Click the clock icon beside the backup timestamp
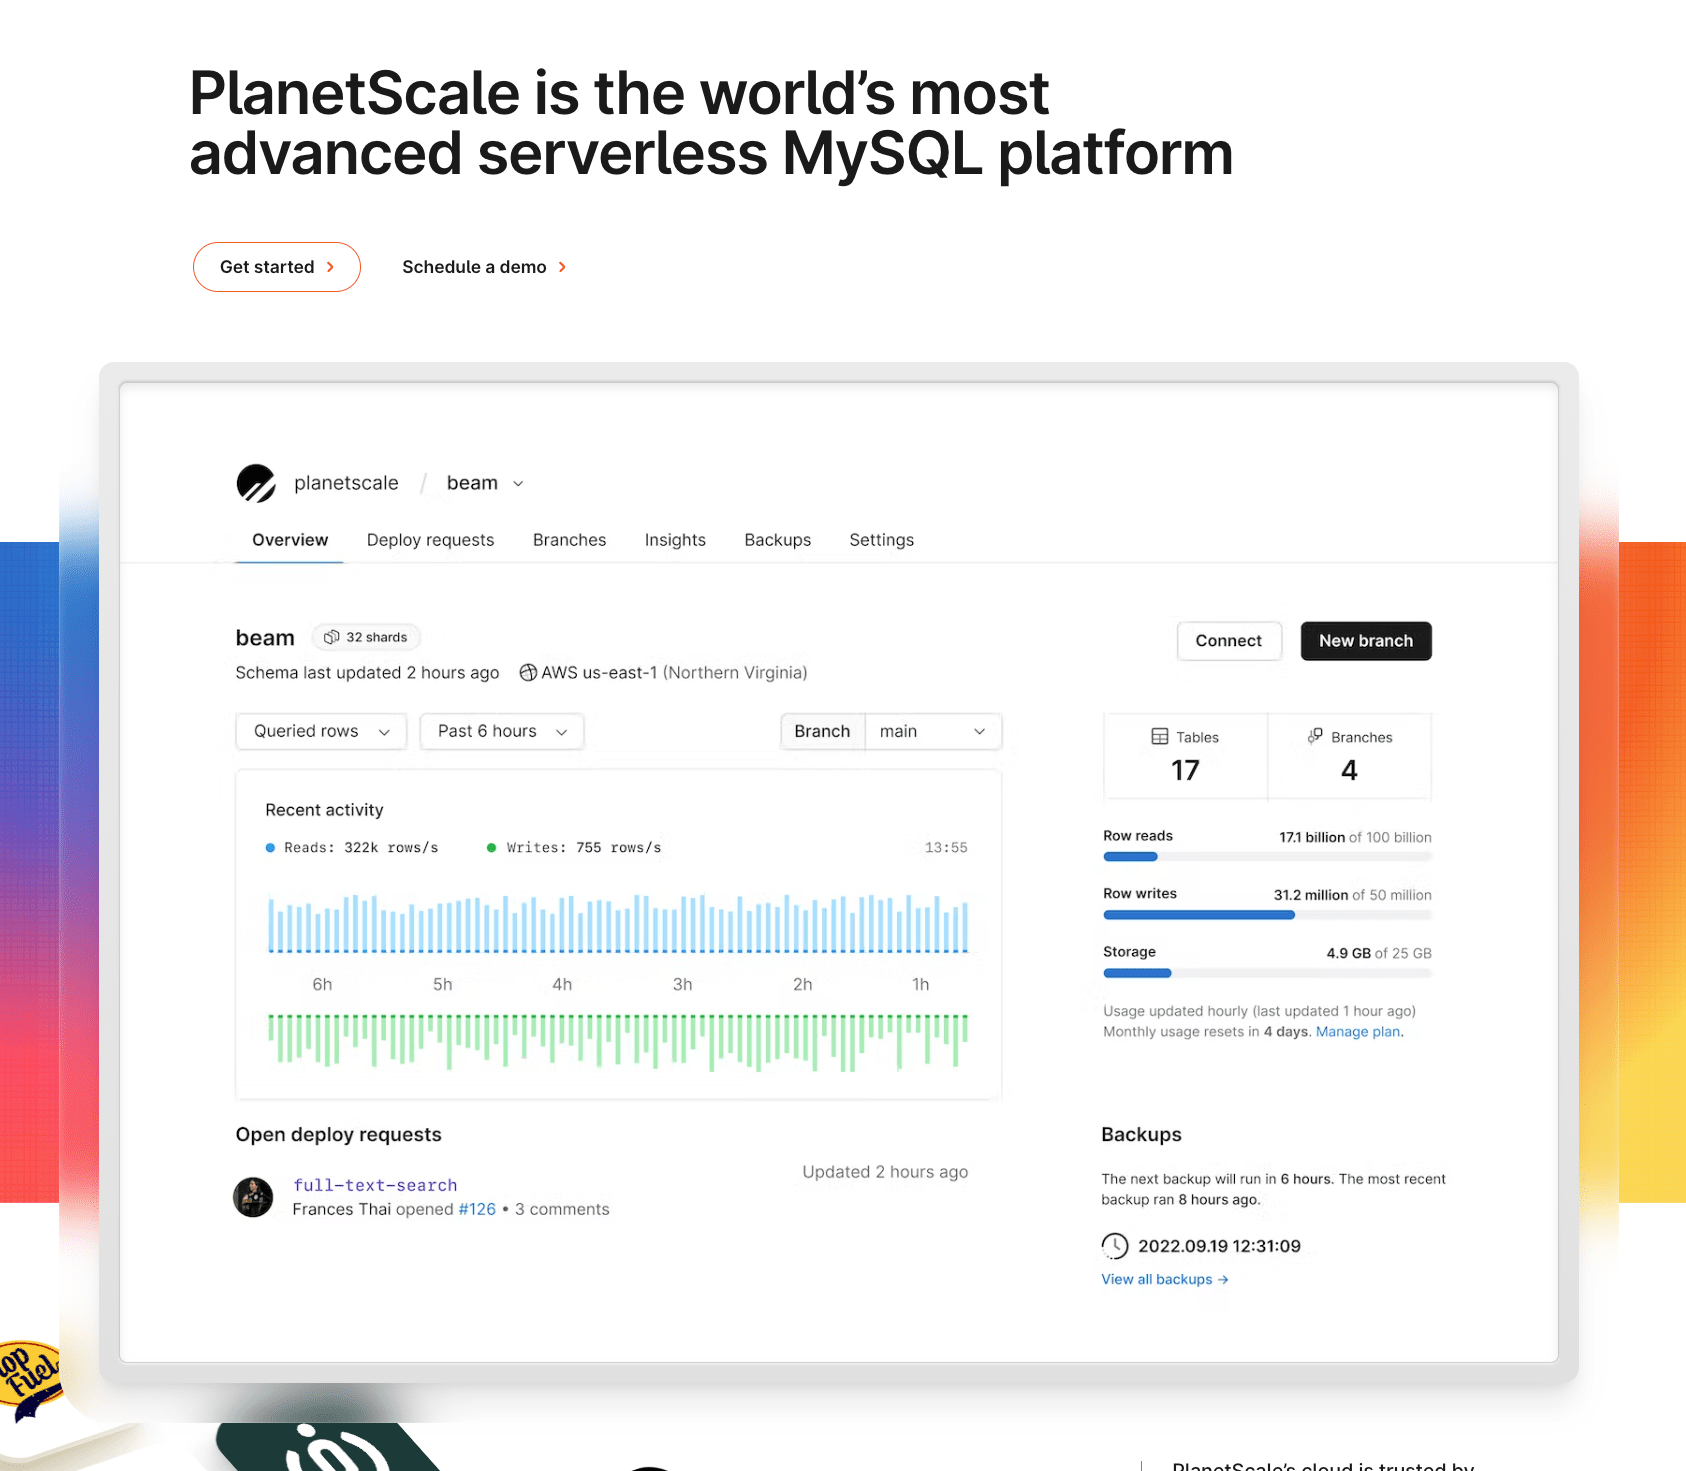This screenshot has height=1471, width=1686. 1114,1246
